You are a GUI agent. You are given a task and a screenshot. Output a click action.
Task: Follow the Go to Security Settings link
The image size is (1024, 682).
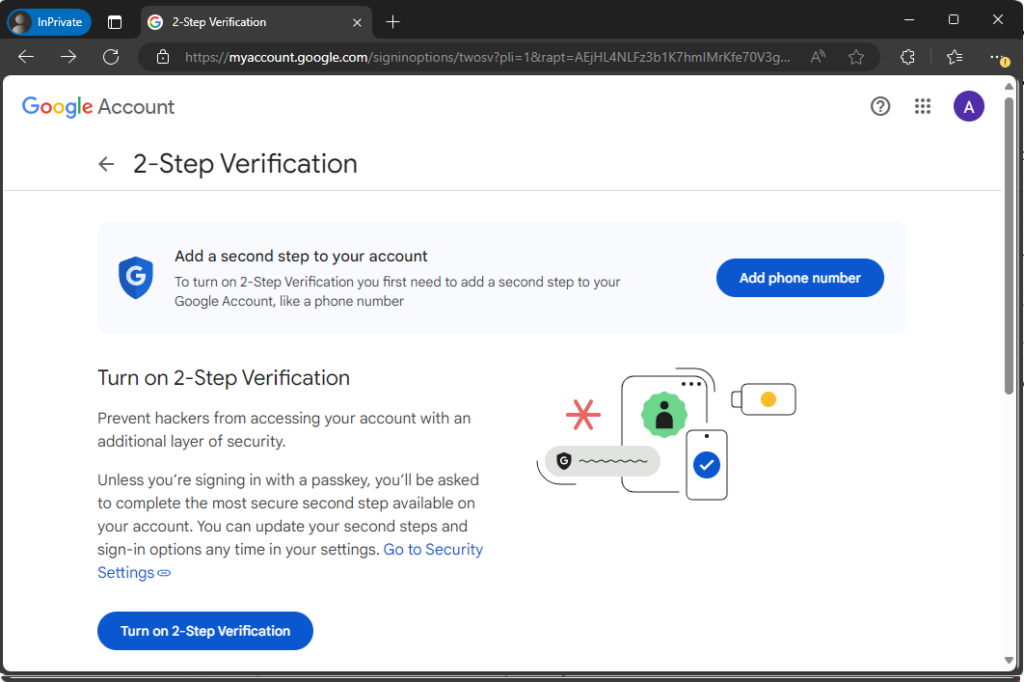point(432,550)
